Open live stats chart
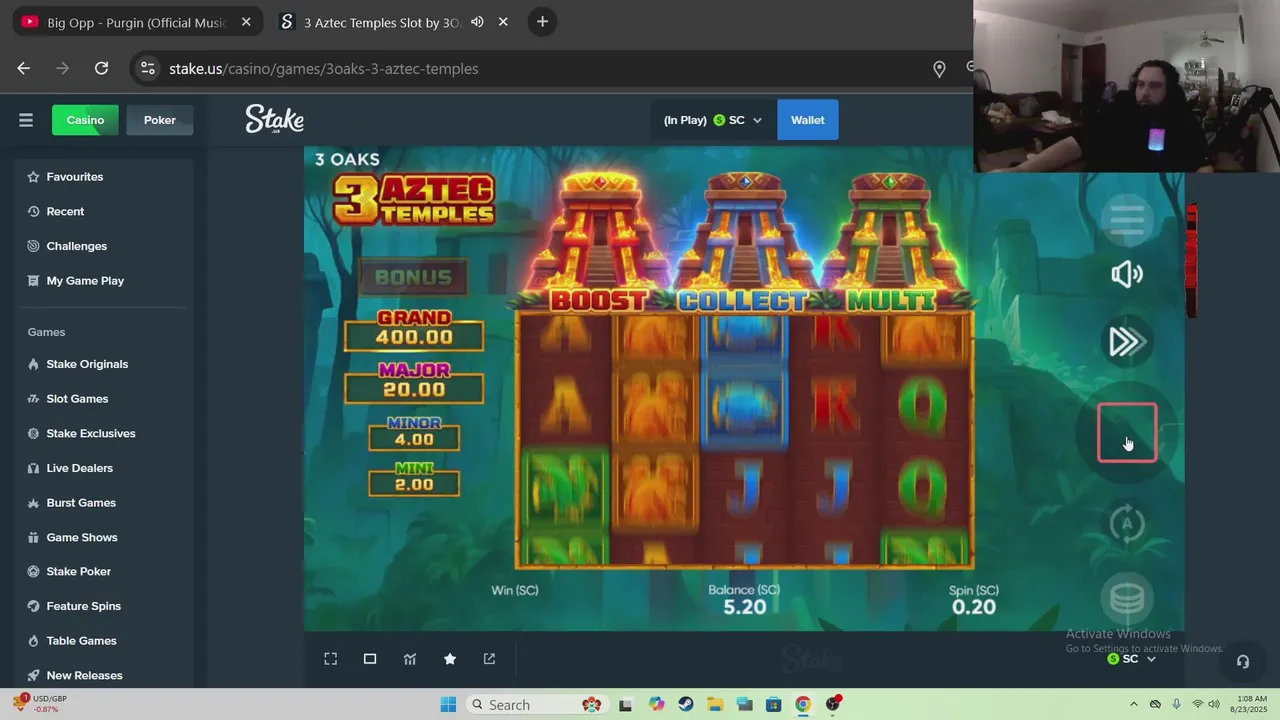The image size is (1280, 720). tap(410, 659)
